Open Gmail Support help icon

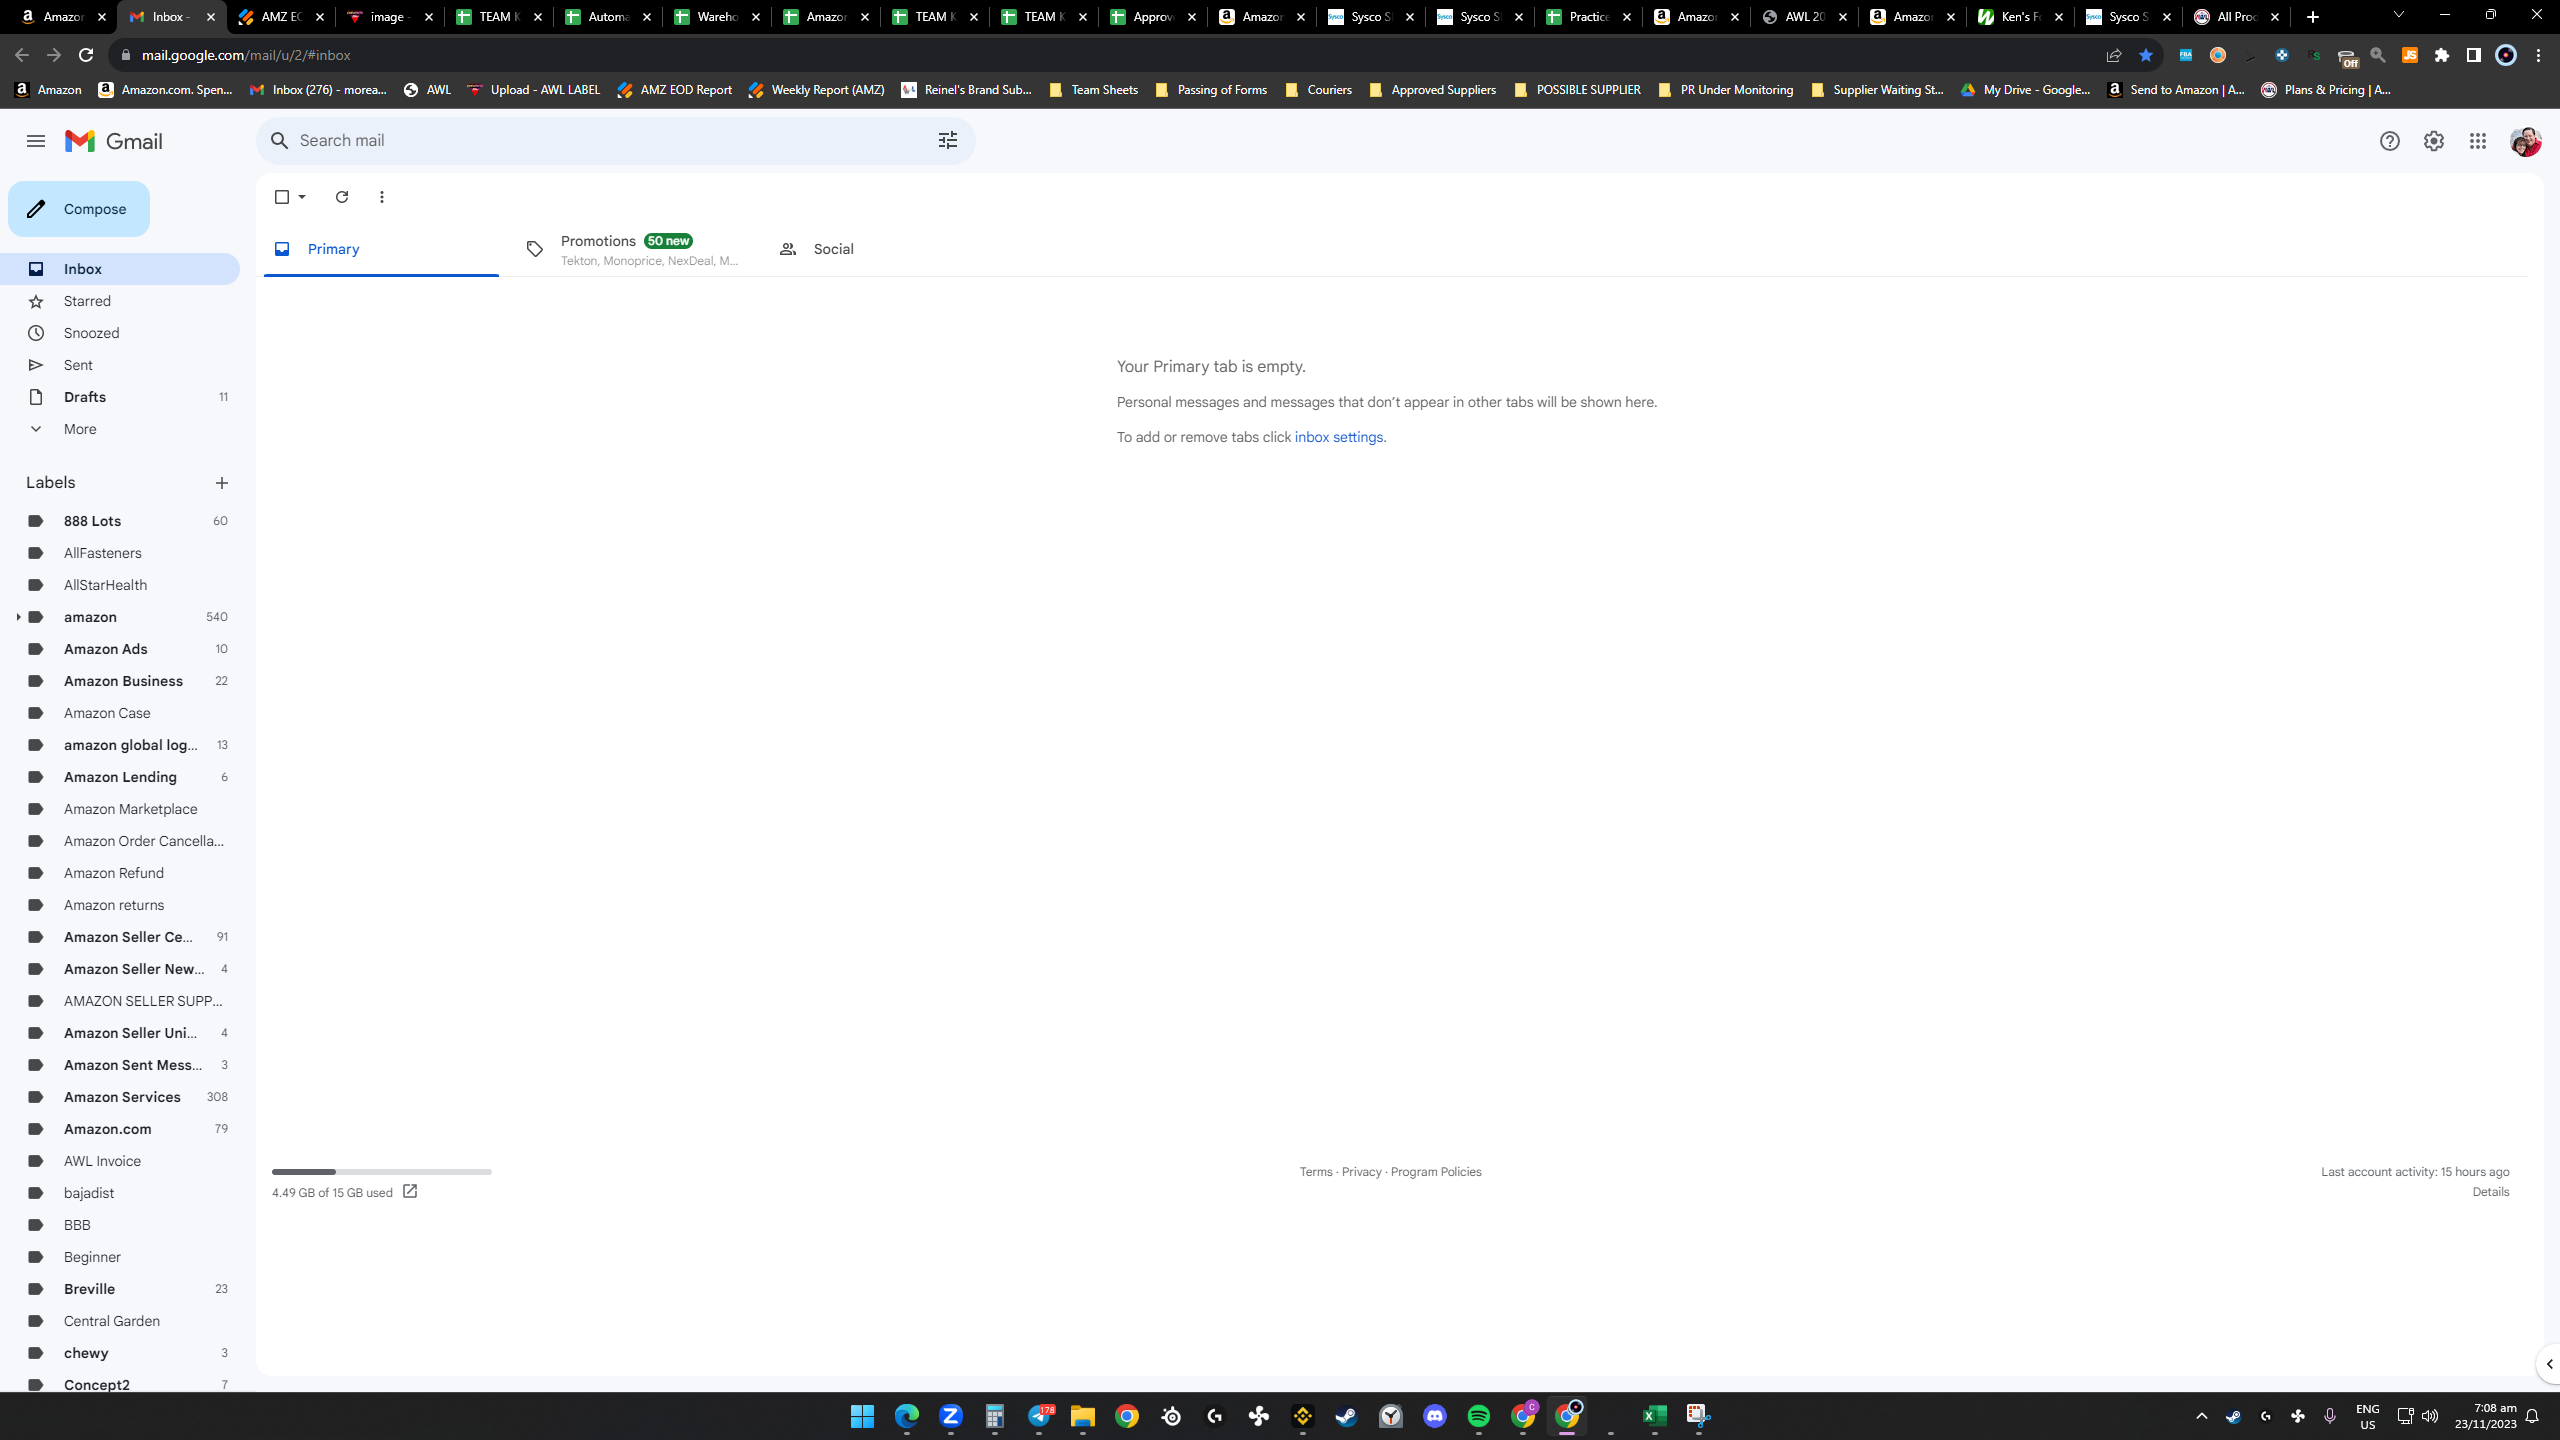2390,141
